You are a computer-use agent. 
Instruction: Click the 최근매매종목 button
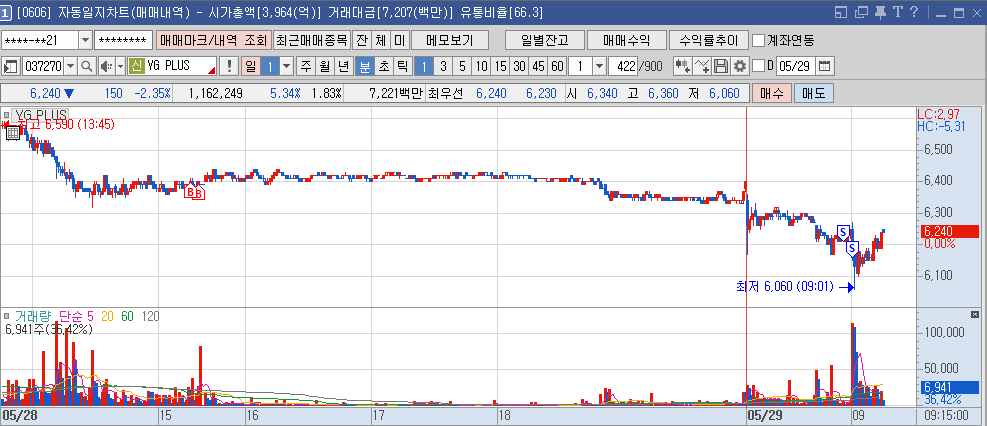point(312,40)
